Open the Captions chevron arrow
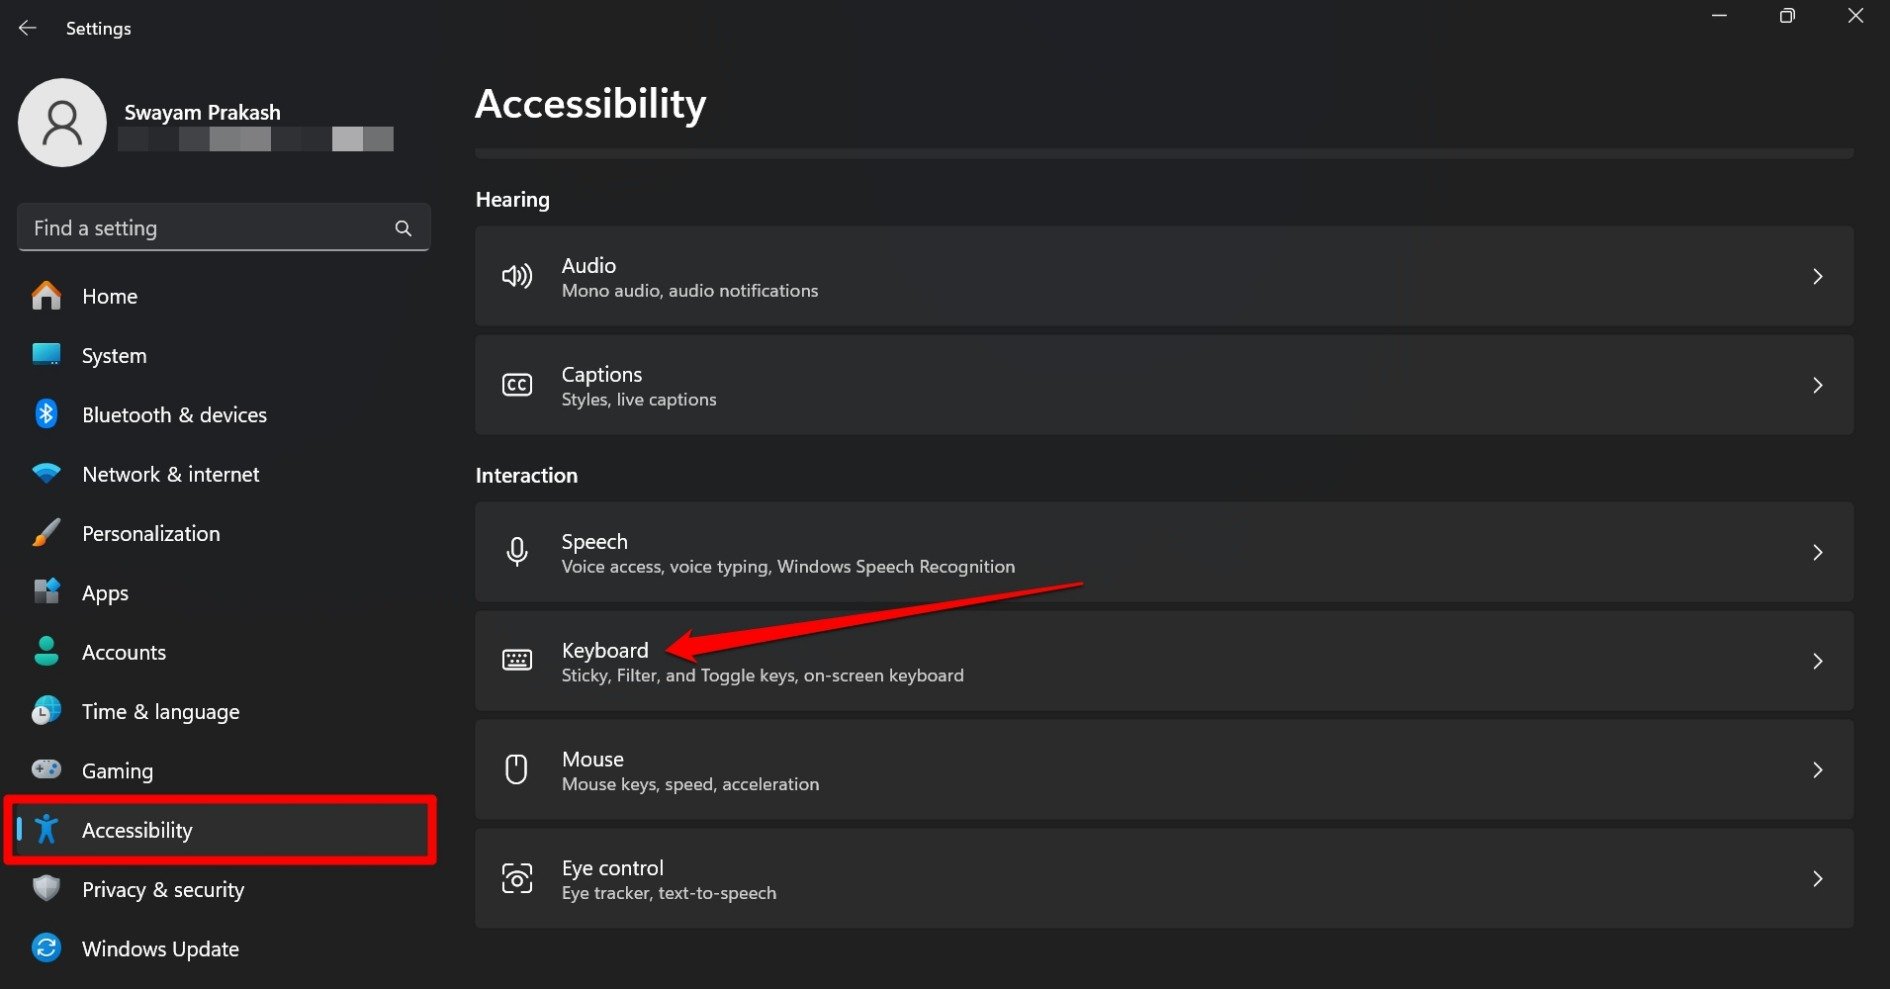The image size is (1890, 989). pos(1817,385)
